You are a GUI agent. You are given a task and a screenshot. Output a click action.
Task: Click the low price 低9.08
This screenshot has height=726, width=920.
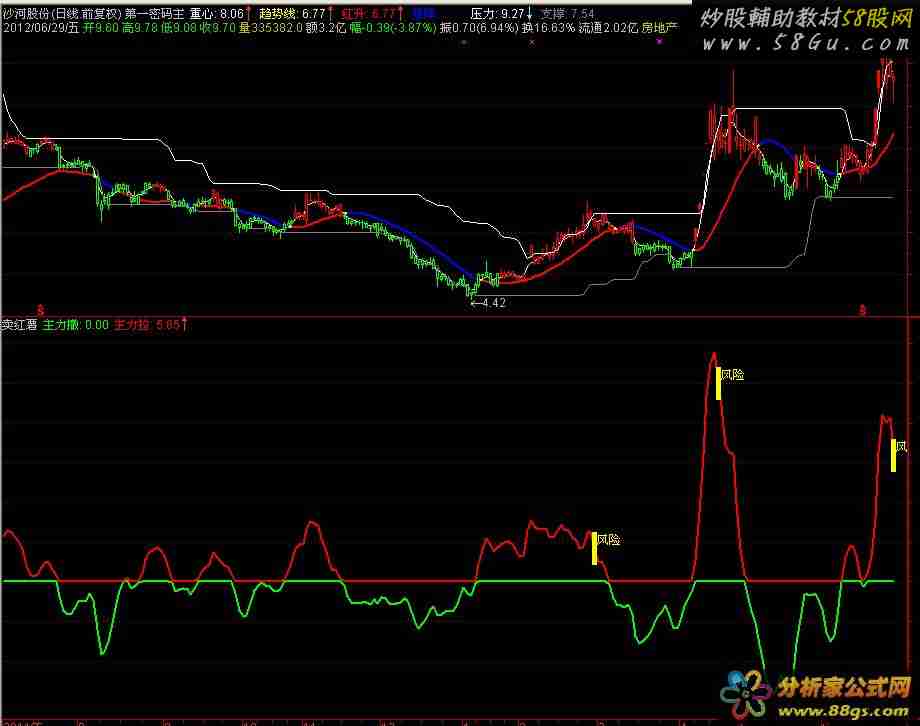(x=179, y=28)
